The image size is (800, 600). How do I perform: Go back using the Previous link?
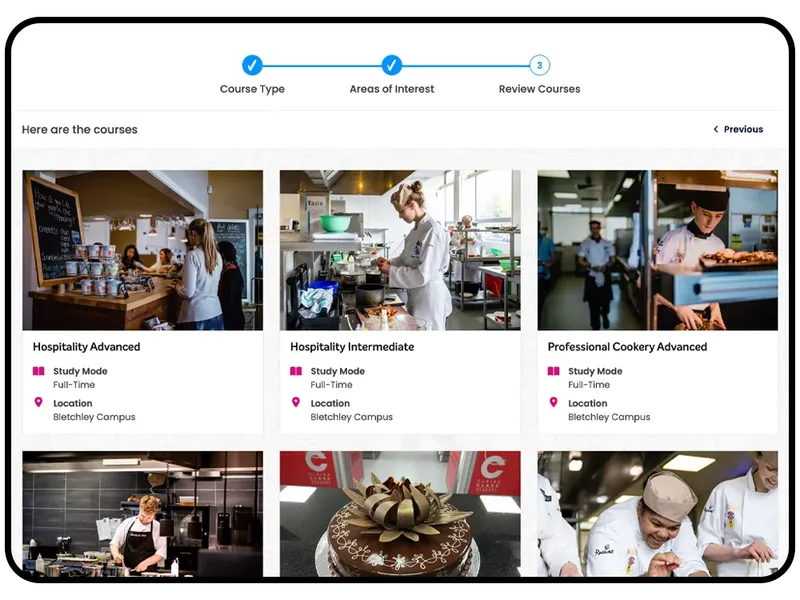pyautogui.click(x=743, y=129)
